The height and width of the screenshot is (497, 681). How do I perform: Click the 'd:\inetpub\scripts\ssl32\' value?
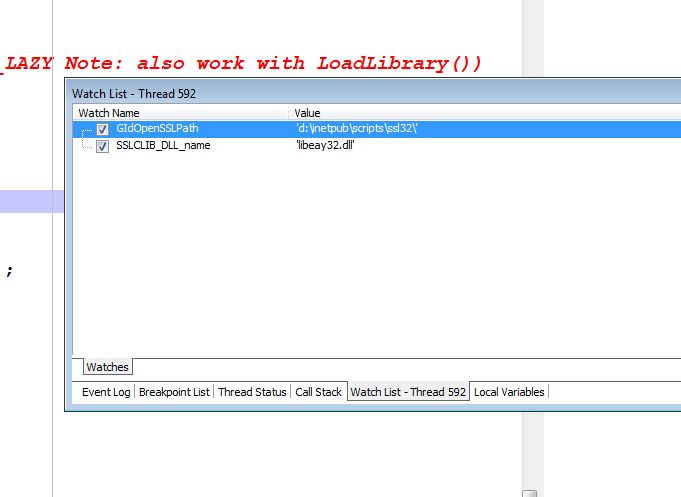[x=357, y=129]
